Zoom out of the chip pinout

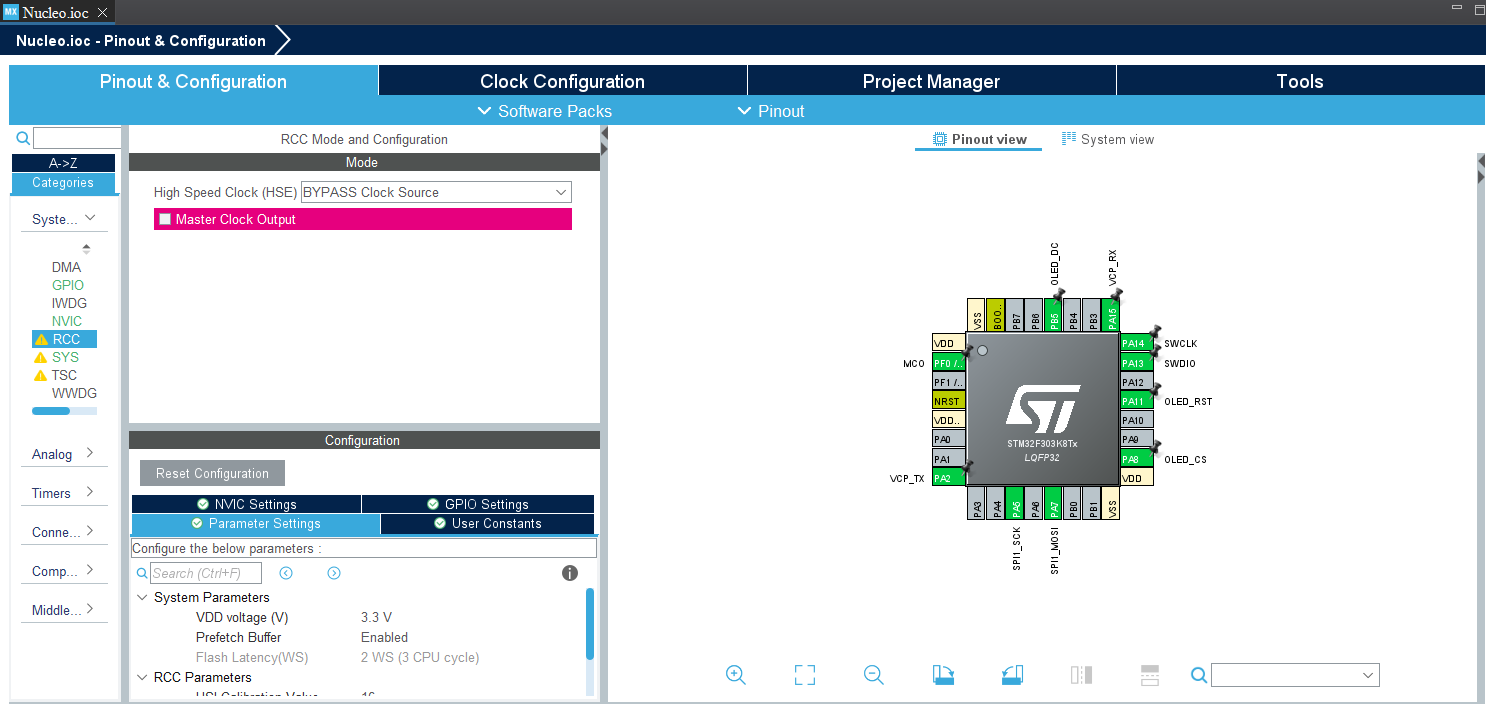[874, 675]
